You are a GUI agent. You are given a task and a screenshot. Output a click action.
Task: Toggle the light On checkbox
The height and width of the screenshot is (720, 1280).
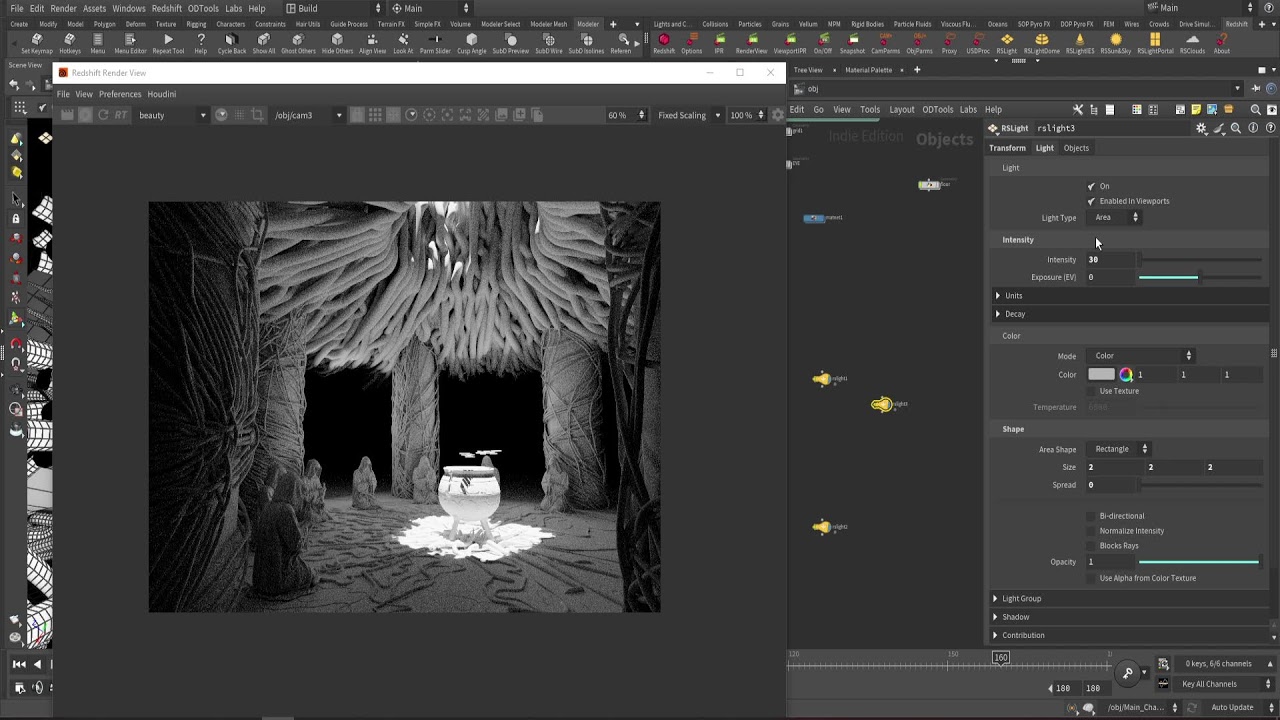coord(1091,186)
